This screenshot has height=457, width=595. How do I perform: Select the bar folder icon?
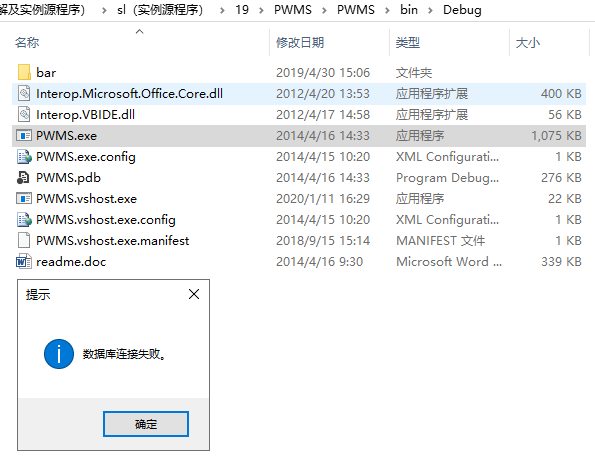click(x=24, y=72)
